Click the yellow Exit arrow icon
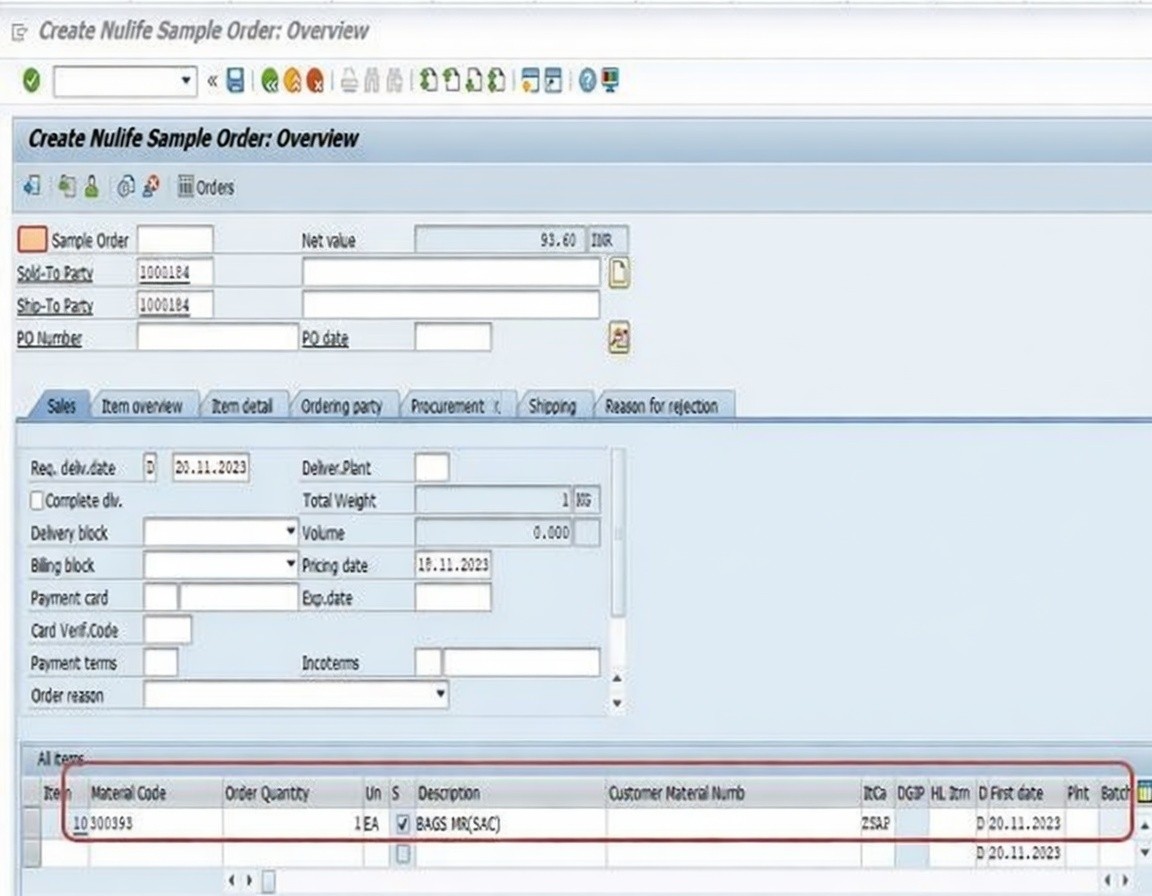 pyautogui.click(x=292, y=81)
